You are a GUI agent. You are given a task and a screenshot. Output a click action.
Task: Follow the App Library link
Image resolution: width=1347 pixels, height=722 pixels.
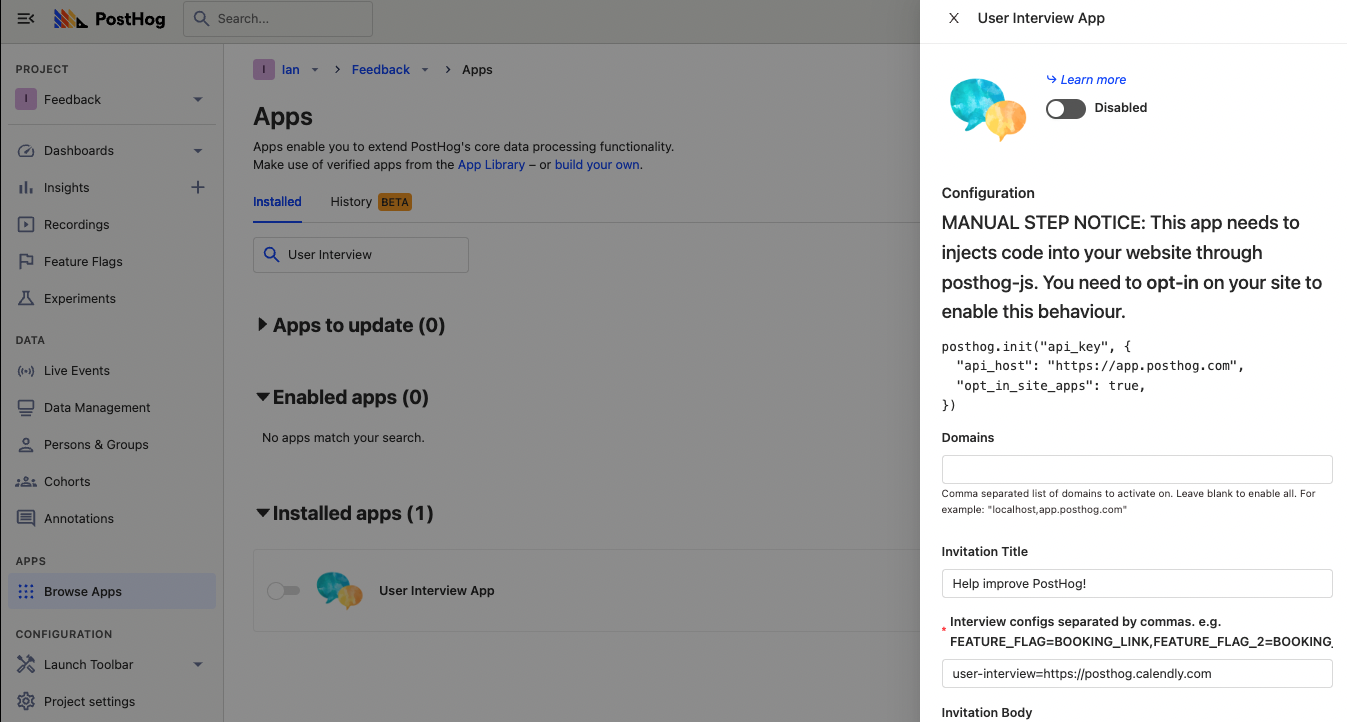(x=491, y=165)
